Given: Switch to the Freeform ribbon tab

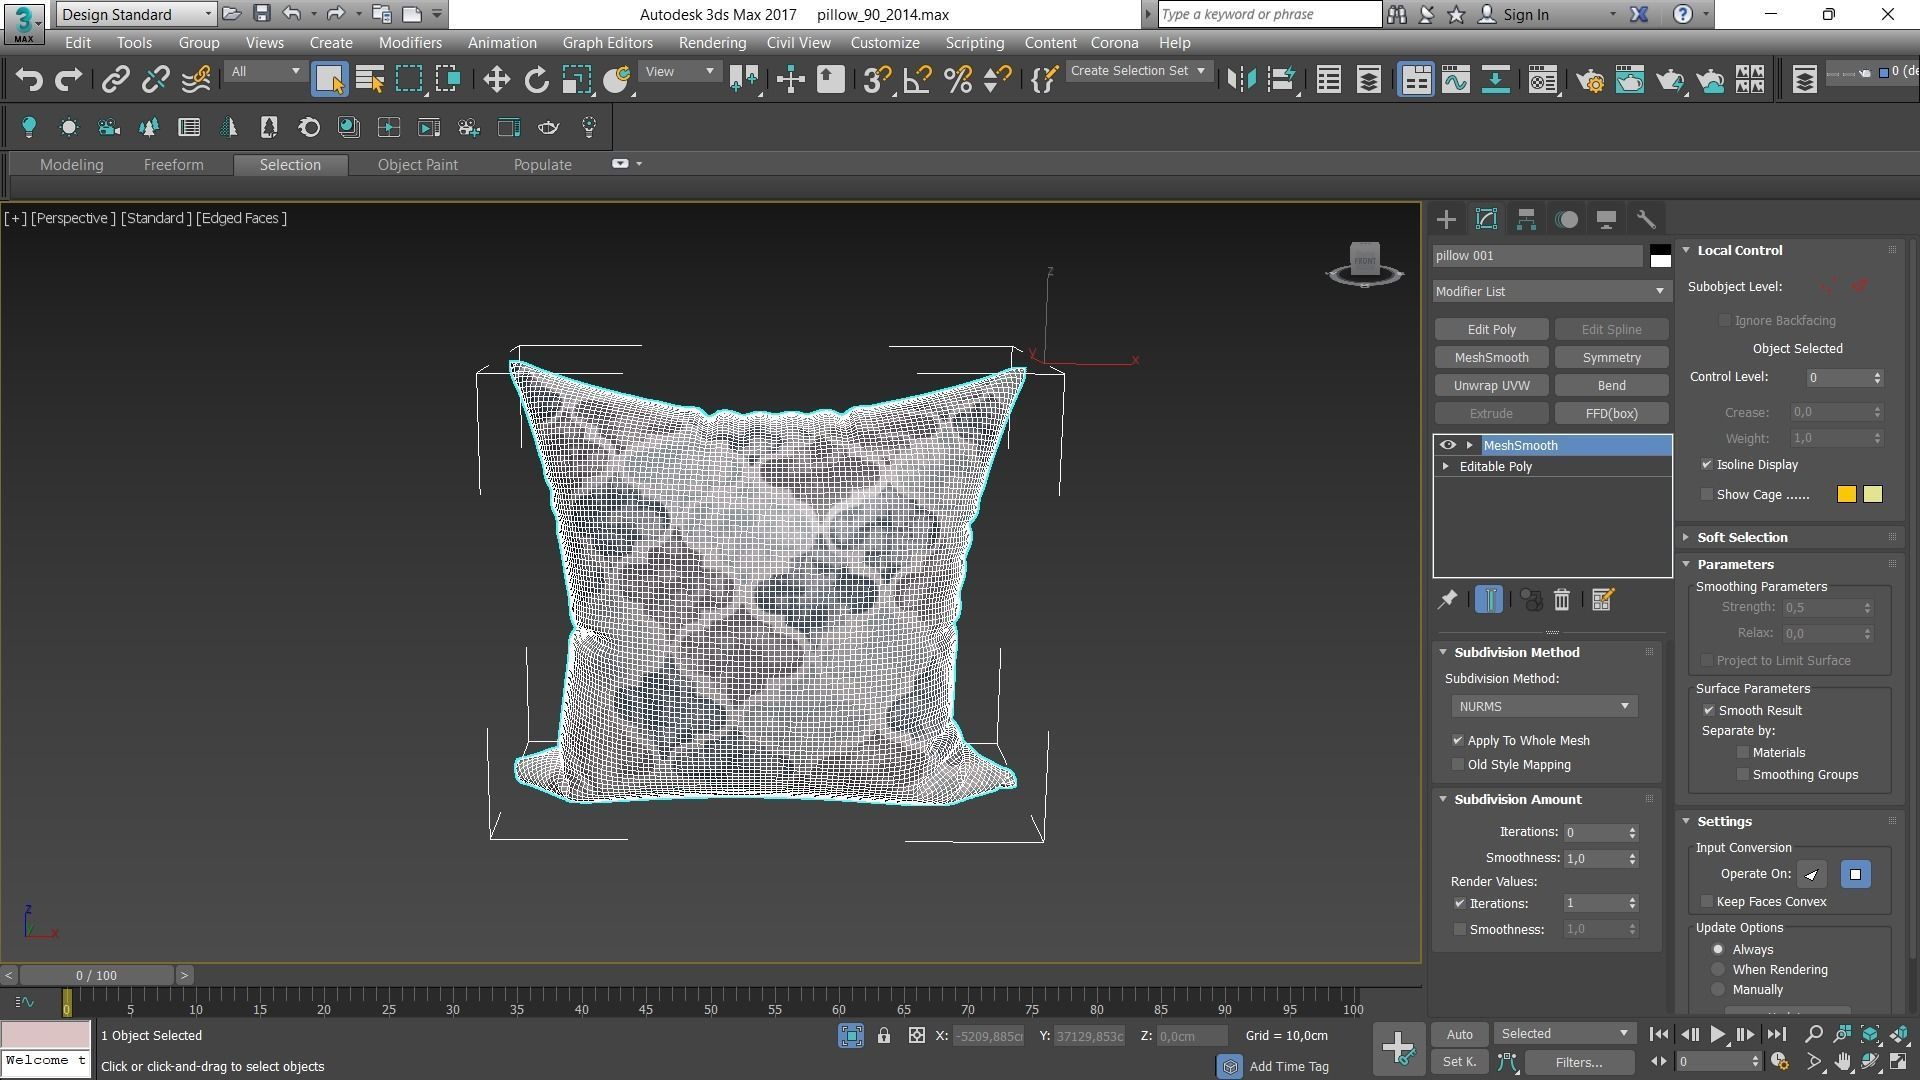Looking at the screenshot, I should 173,165.
